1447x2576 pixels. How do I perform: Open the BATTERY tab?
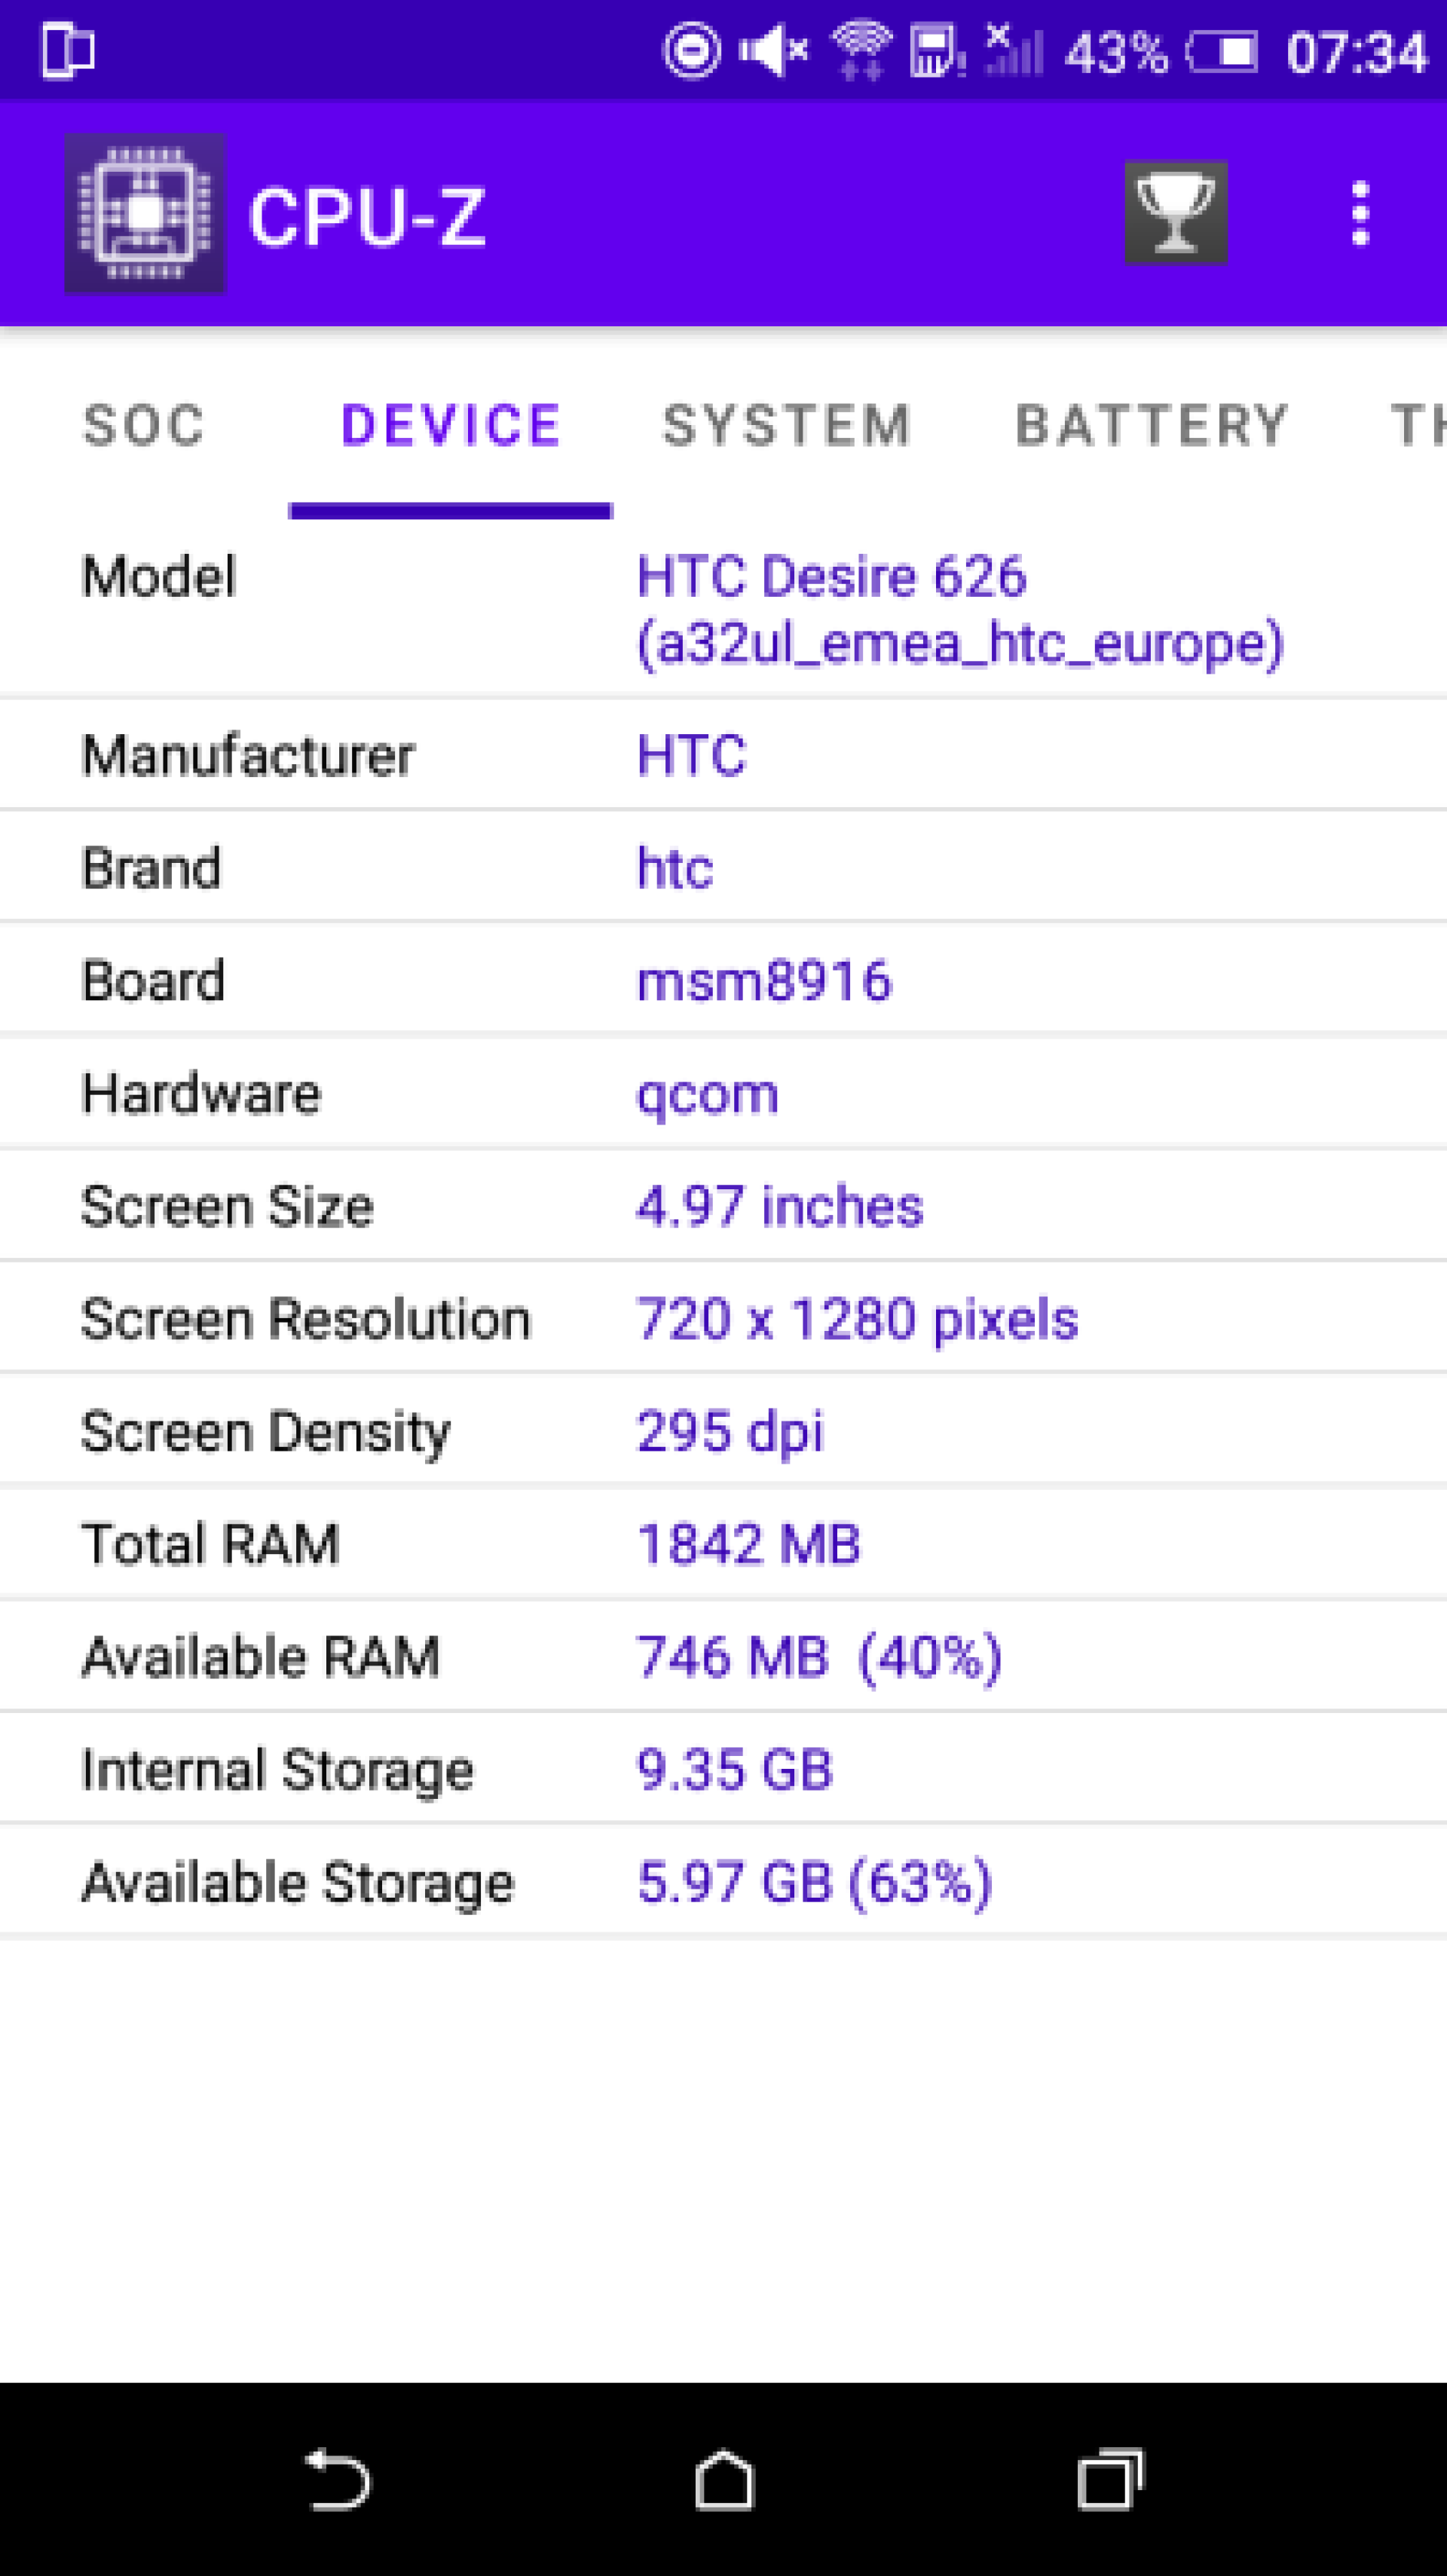(1152, 425)
